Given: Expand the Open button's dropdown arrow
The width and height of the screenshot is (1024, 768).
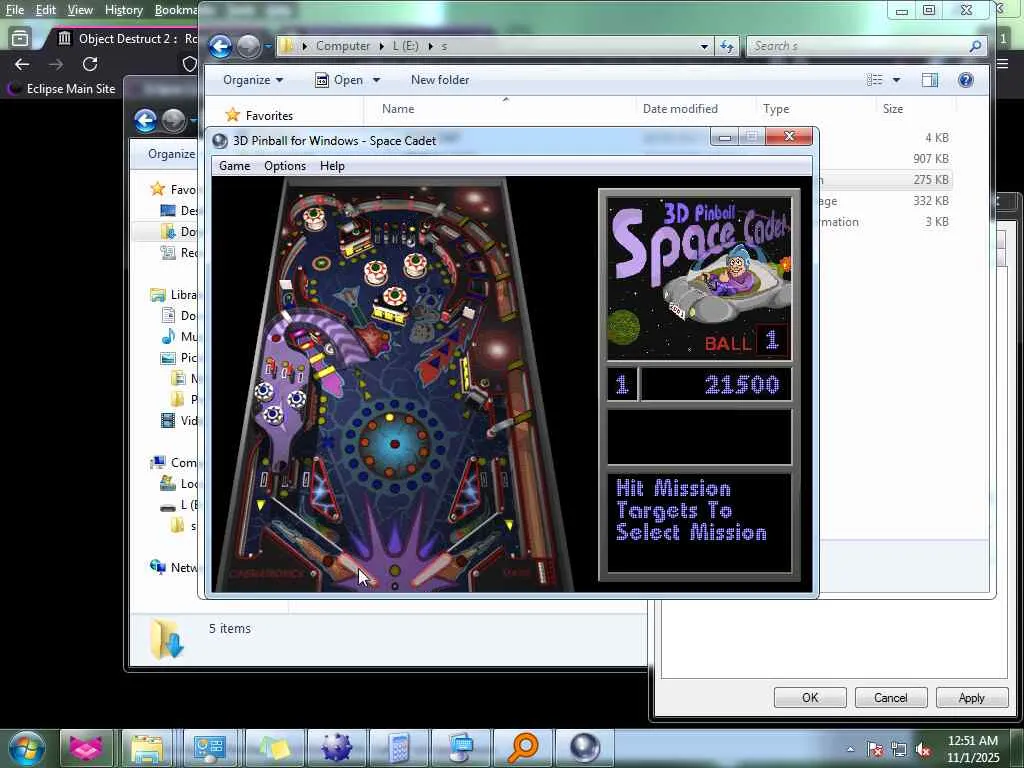Looking at the screenshot, I should coord(376,80).
